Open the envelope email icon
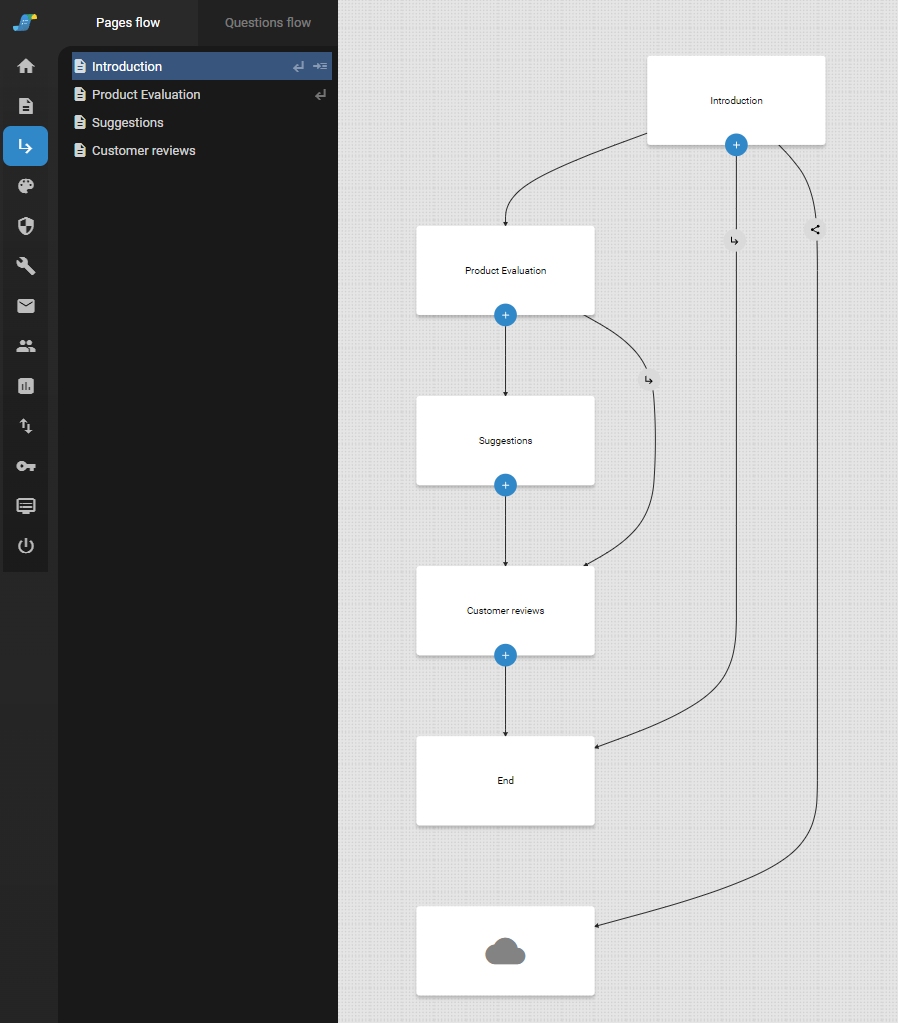898x1023 pixels. (26, 306)
